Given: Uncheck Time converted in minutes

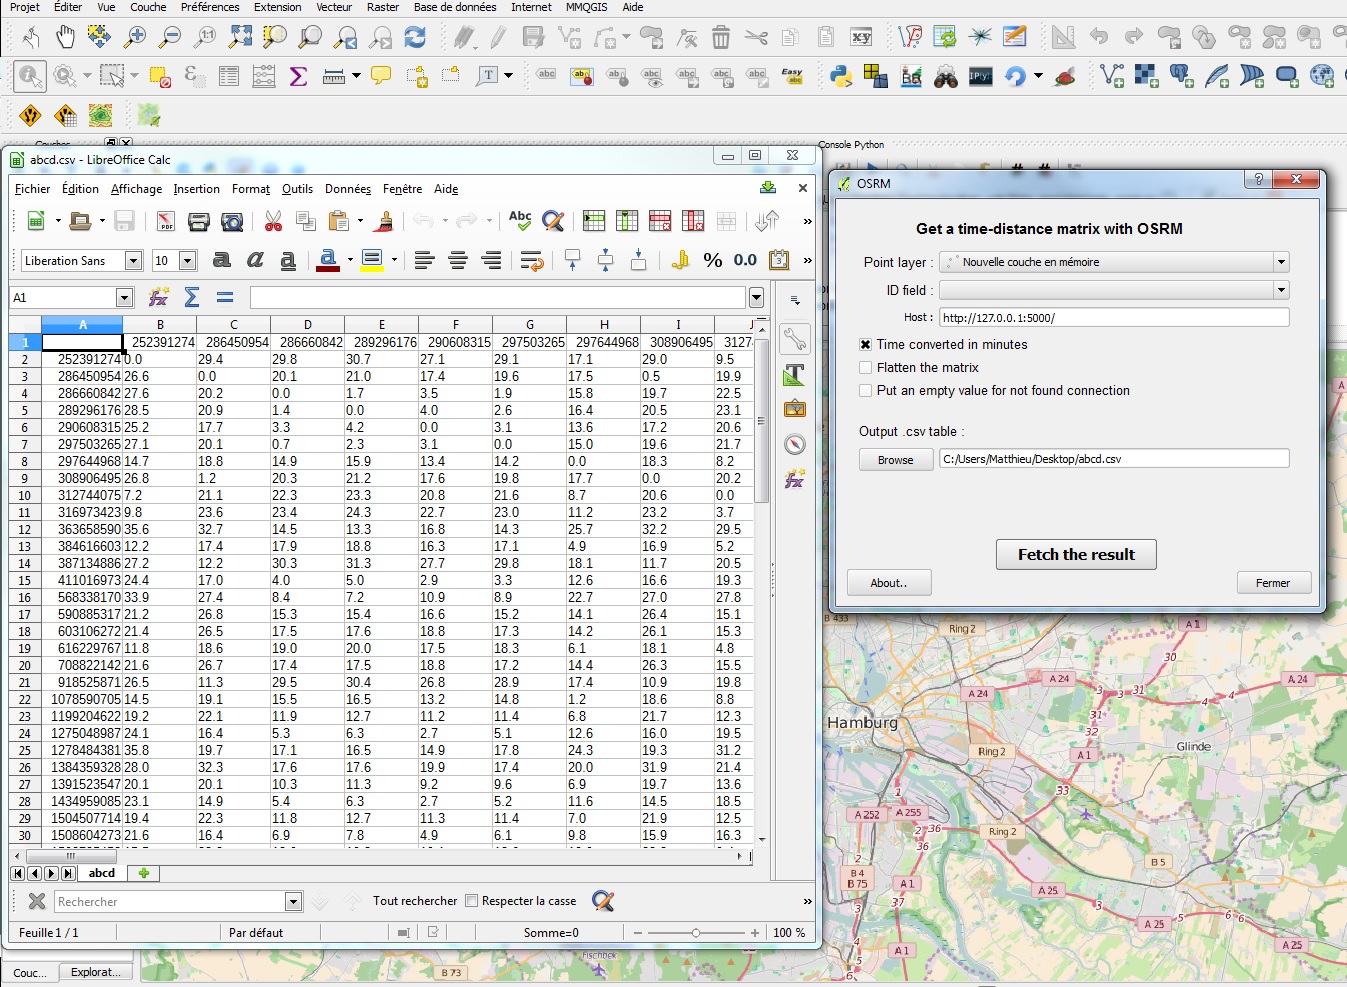Looking at the screenshot, I should [x=866, y=344].
